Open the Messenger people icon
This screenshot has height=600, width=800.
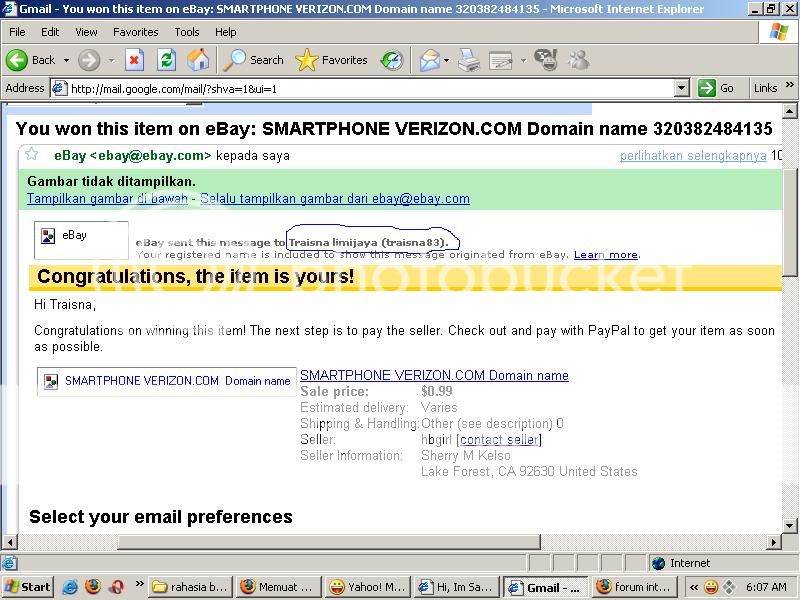point(579,60)
